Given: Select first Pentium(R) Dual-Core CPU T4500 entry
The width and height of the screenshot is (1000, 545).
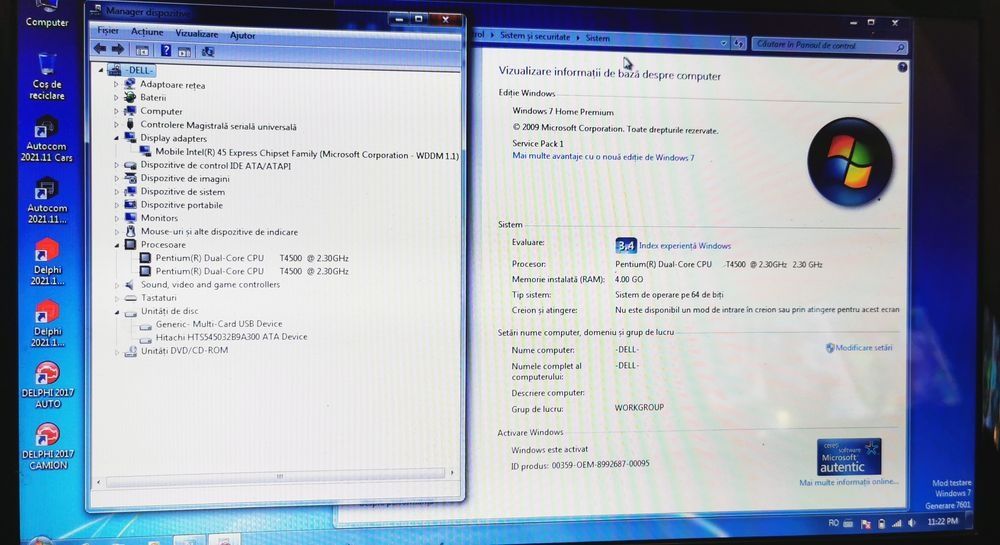Looking at the screenshot, I should (x=252, y=258).
